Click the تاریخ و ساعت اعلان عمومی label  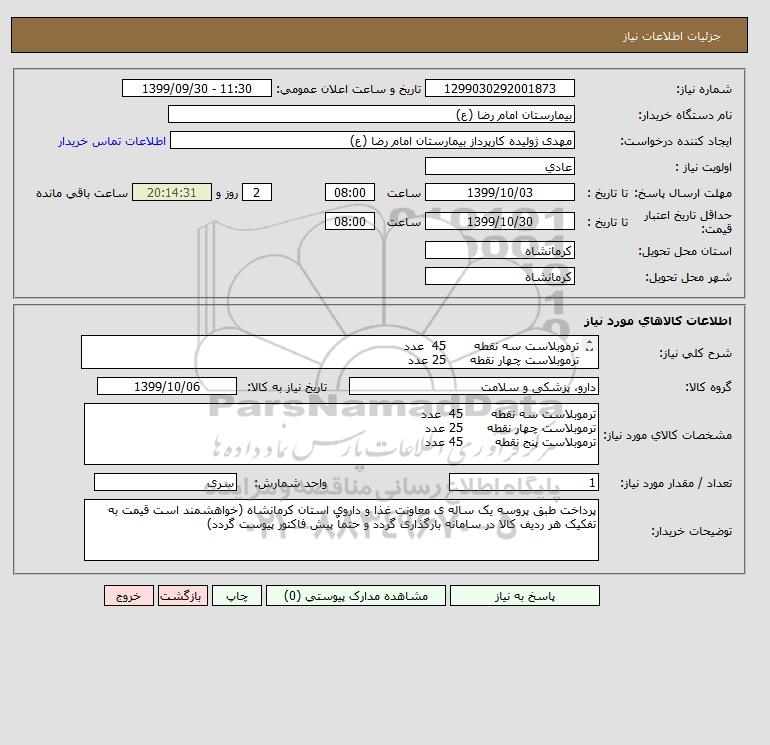coord(349,89)
